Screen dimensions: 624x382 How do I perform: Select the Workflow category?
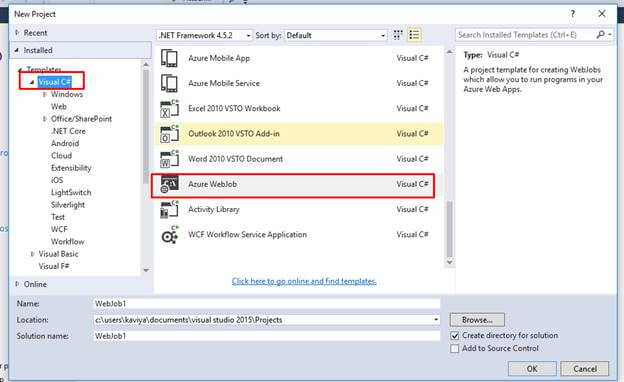click(x=67, y=242)
